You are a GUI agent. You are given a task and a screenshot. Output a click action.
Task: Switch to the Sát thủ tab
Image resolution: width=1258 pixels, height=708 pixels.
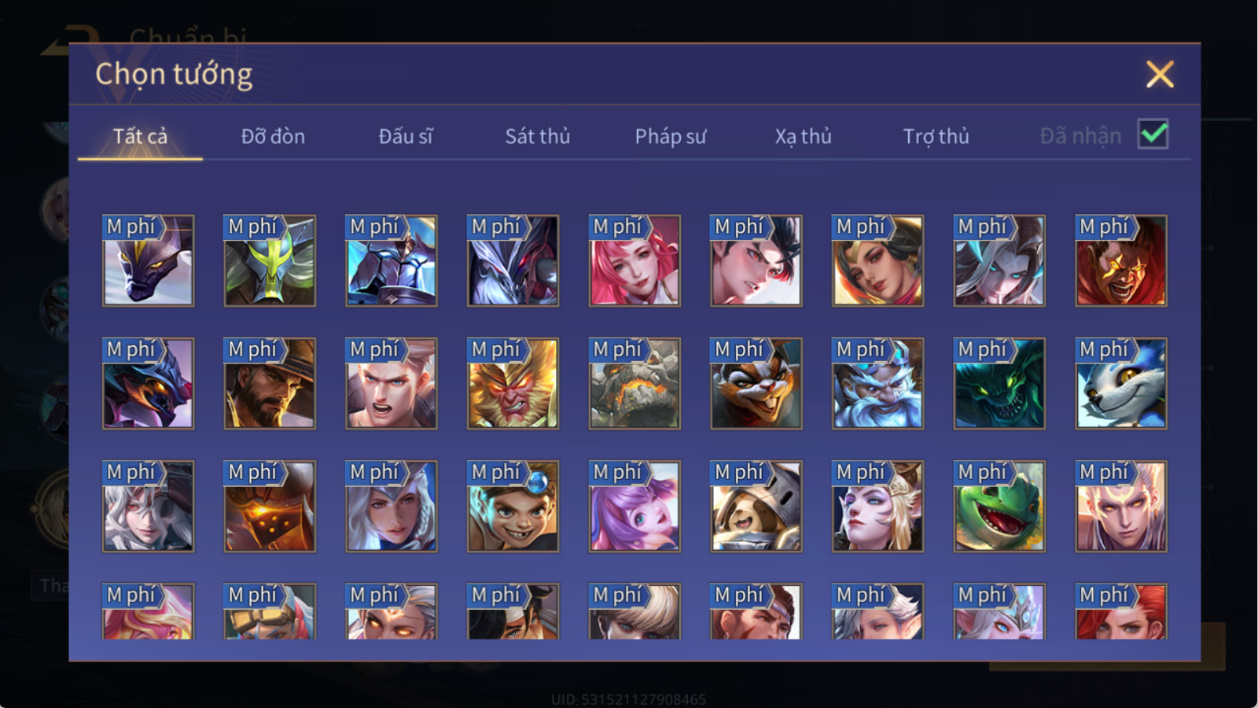[x=538, y=136]
